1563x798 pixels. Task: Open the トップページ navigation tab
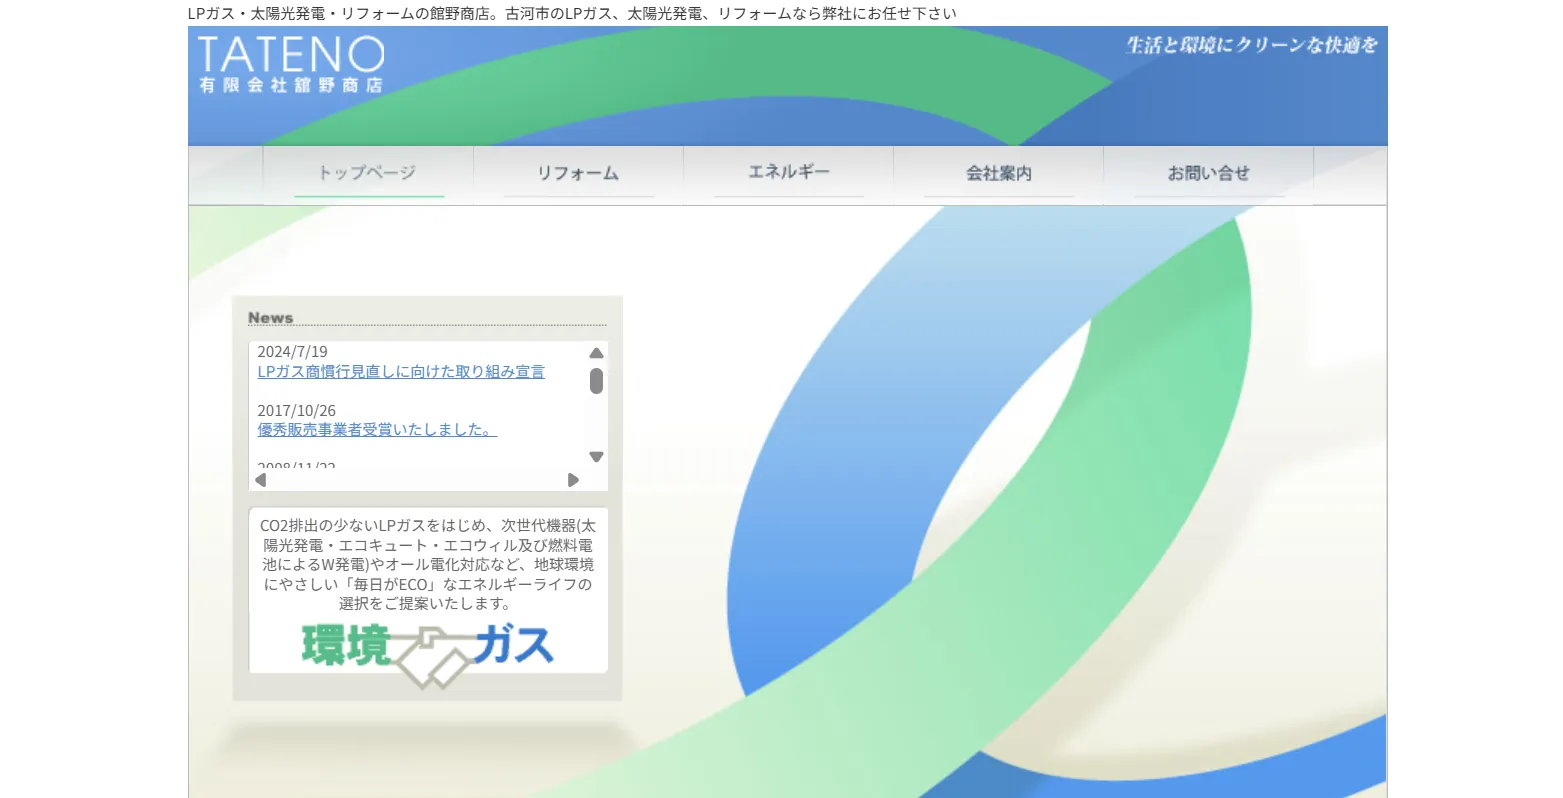click(368, 174)
